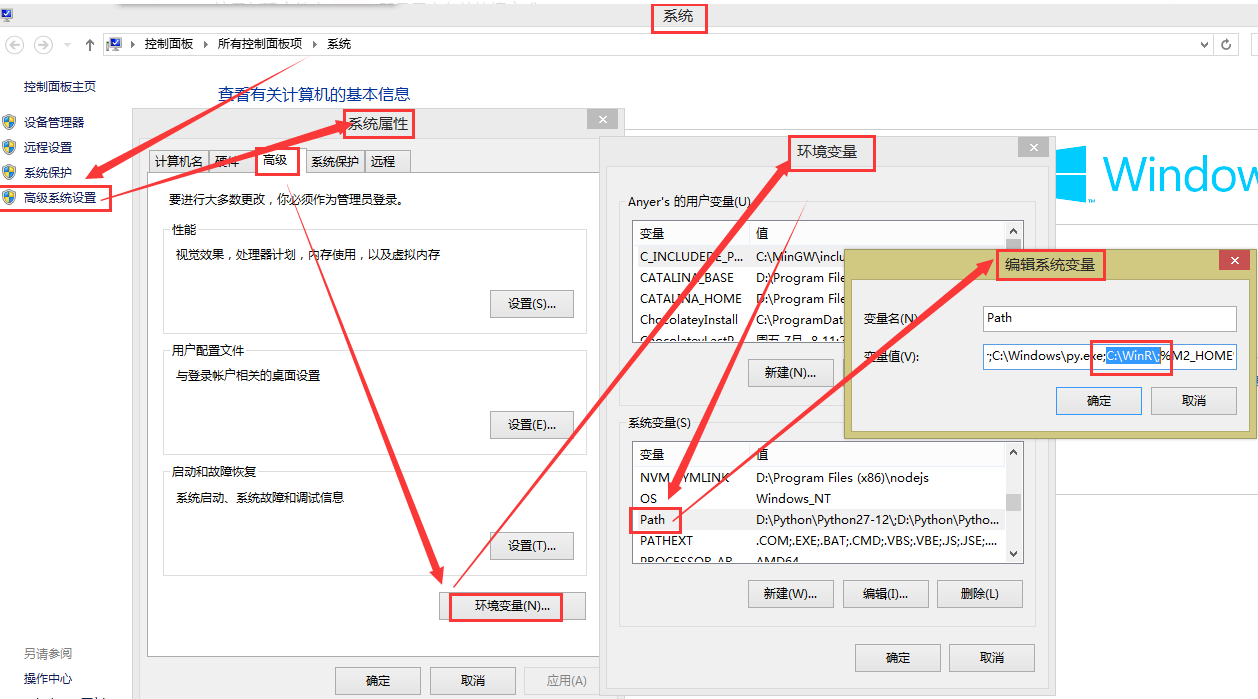
Task: Go back with the left arrow button
Action: coord(15,45)
